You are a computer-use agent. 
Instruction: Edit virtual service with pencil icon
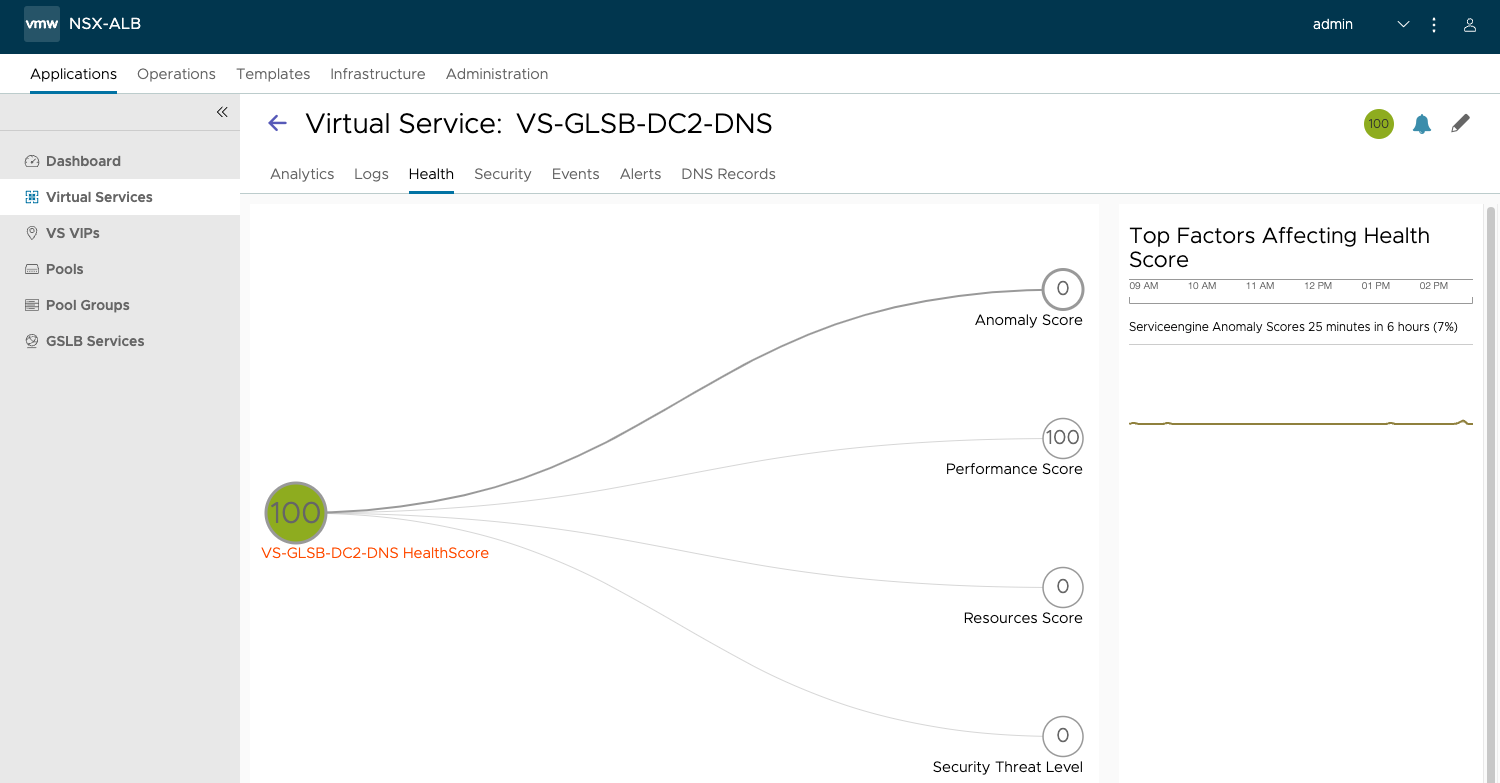[x=1461, y=123]
